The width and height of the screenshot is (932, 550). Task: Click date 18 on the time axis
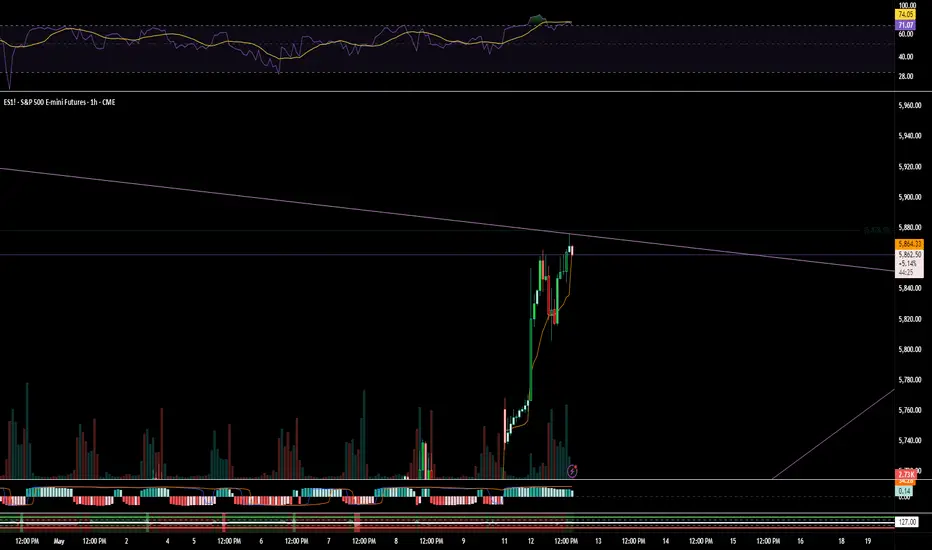[841, 541]
